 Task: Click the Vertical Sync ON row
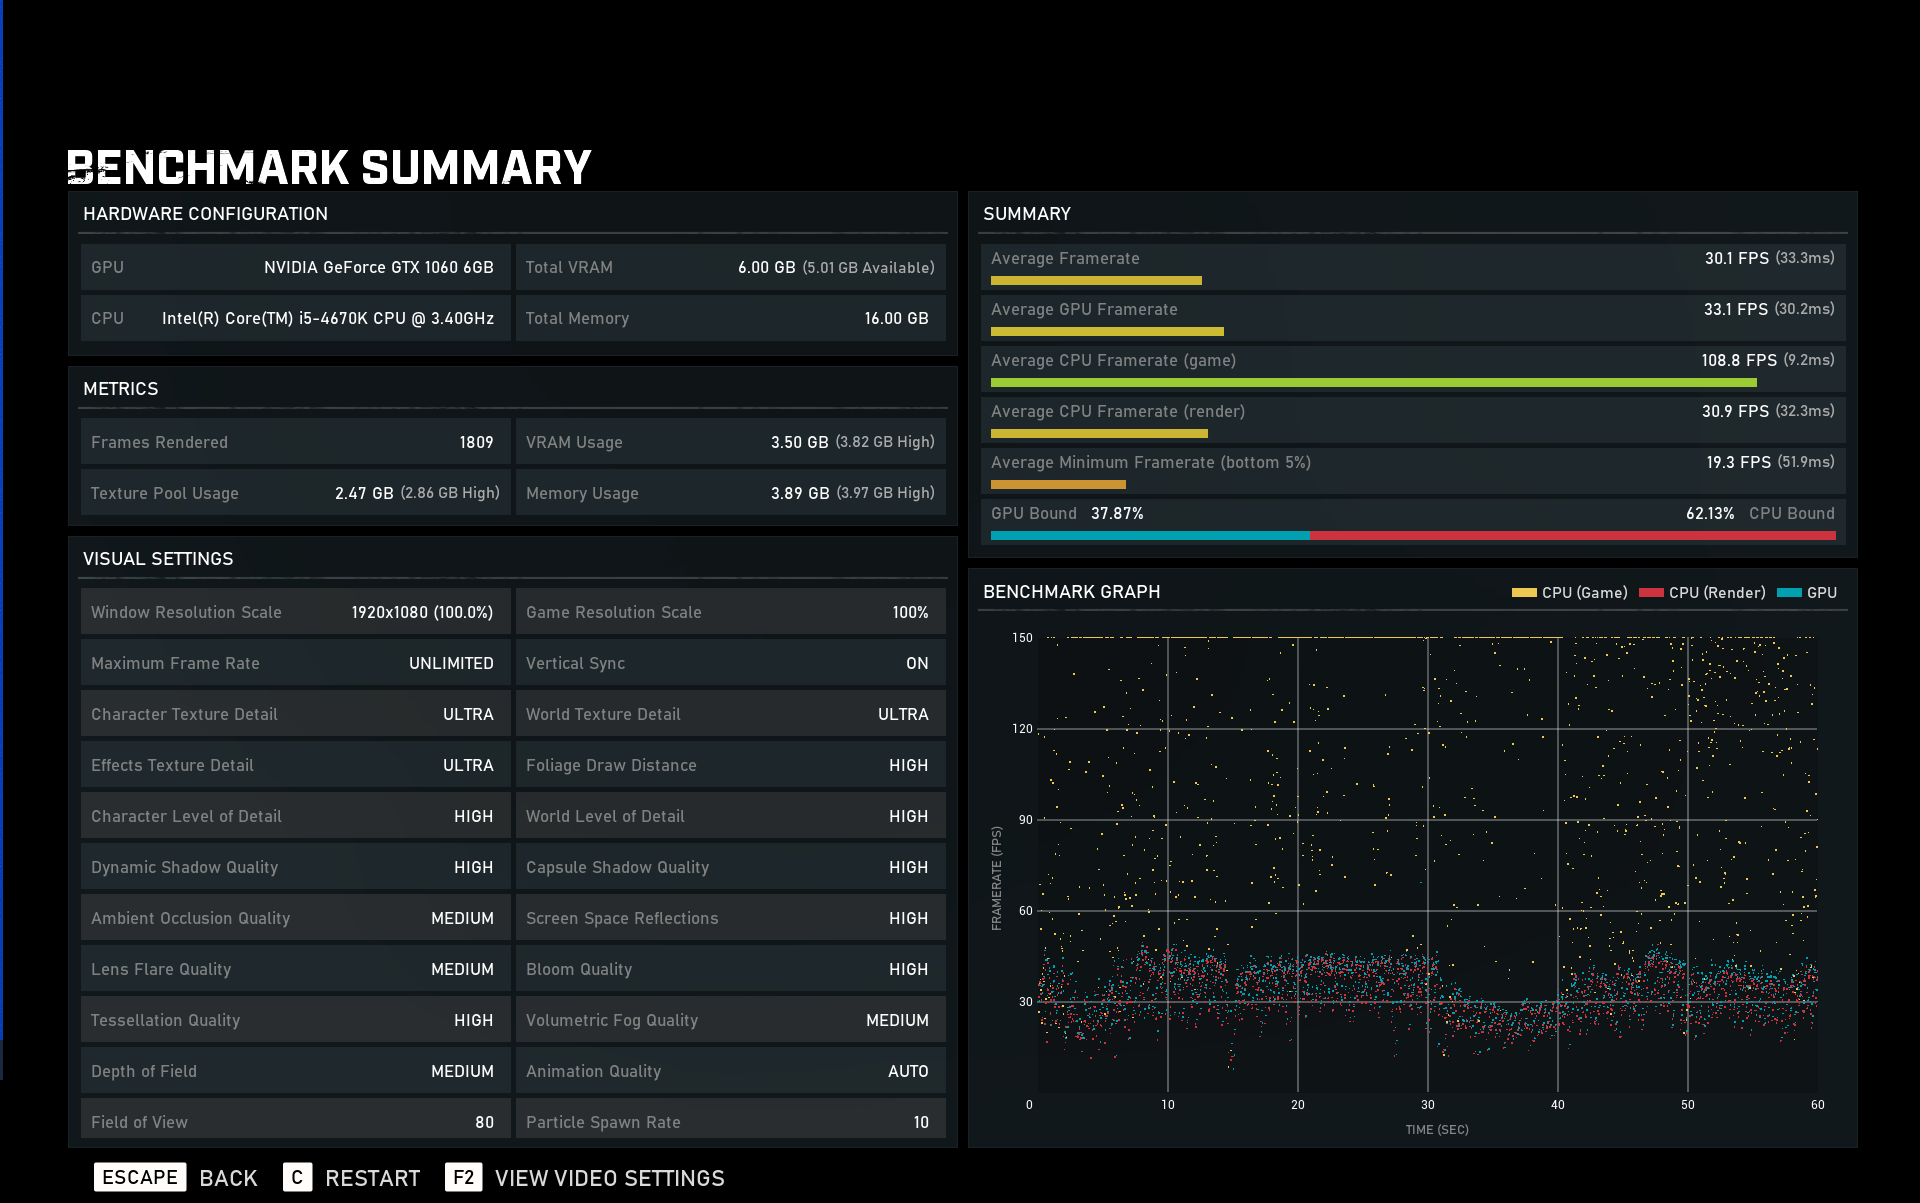730,663
